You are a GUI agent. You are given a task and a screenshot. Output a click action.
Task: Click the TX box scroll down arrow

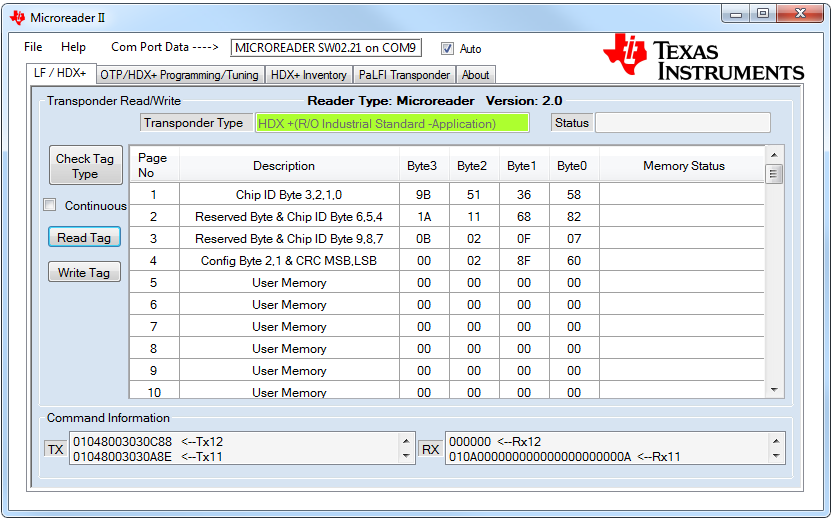406,455
